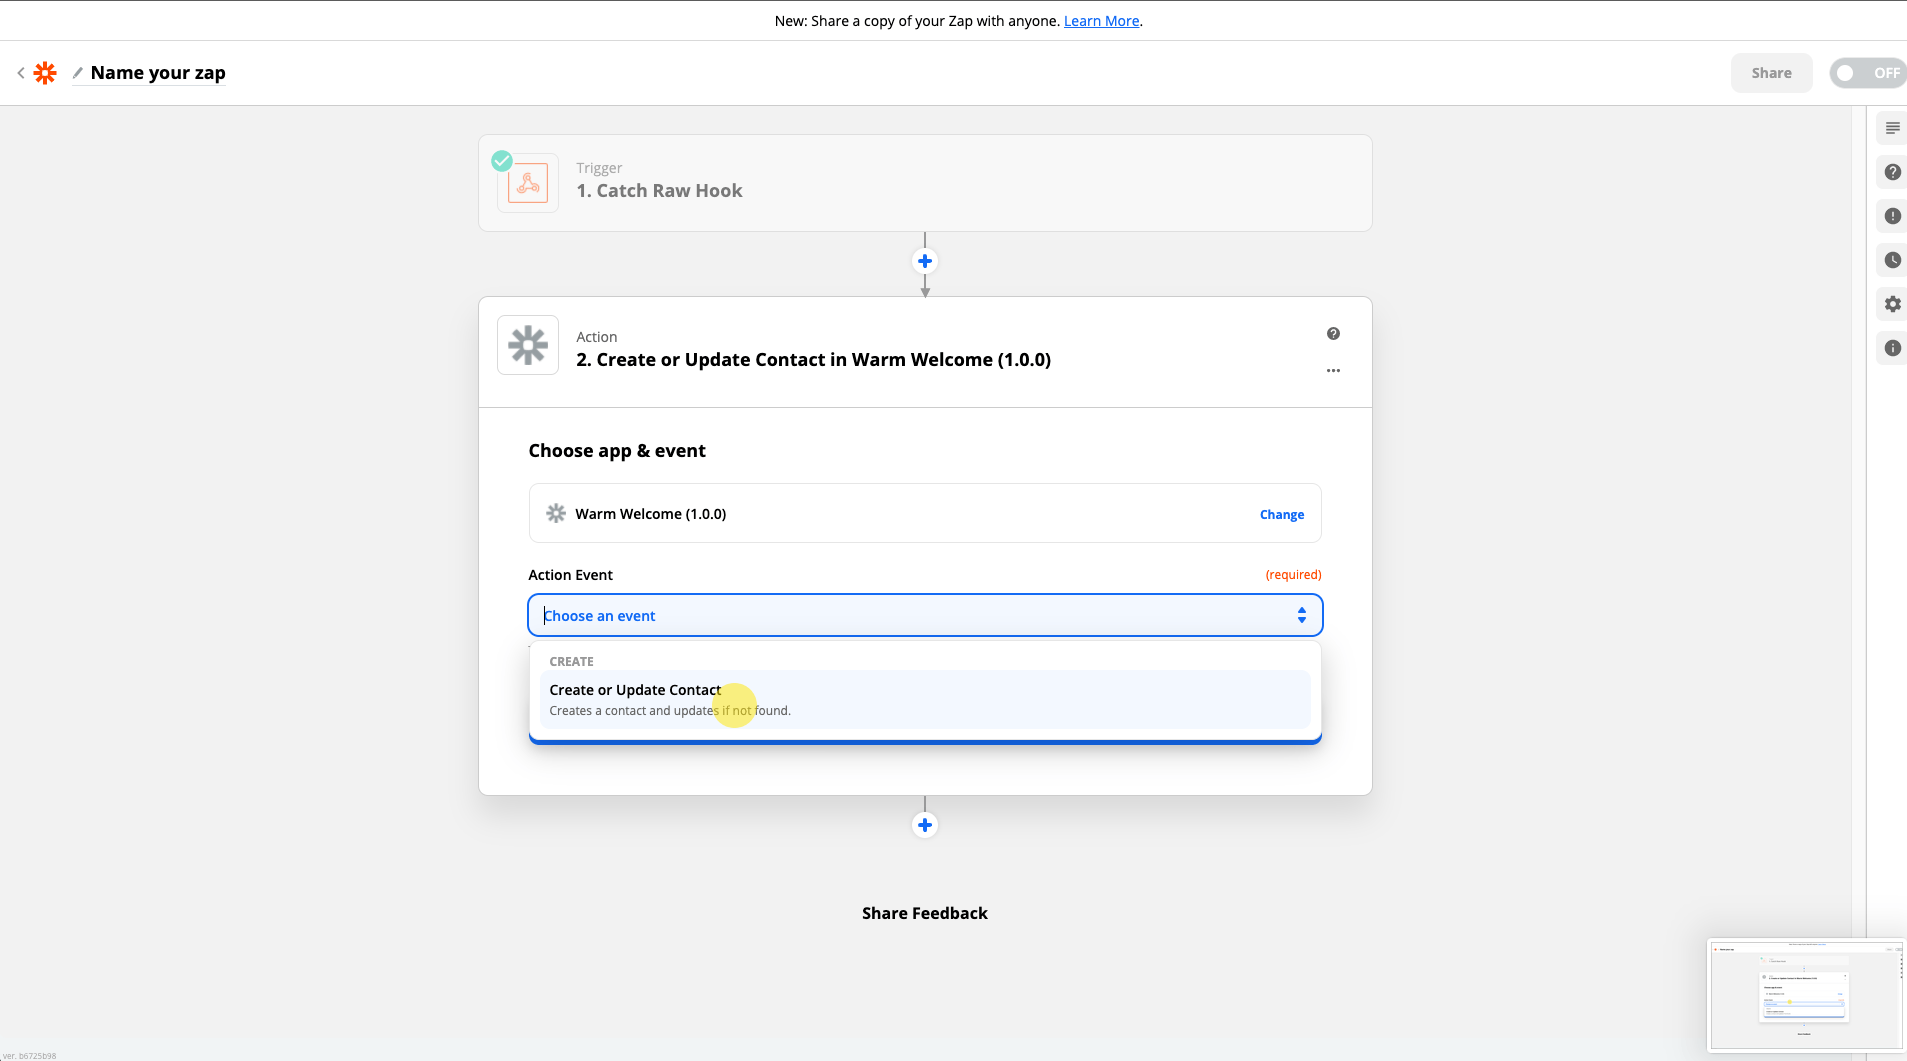This screenshot has height=1061, width=1907.
Task: Open help for the action step
Action: coord(1333,334)
